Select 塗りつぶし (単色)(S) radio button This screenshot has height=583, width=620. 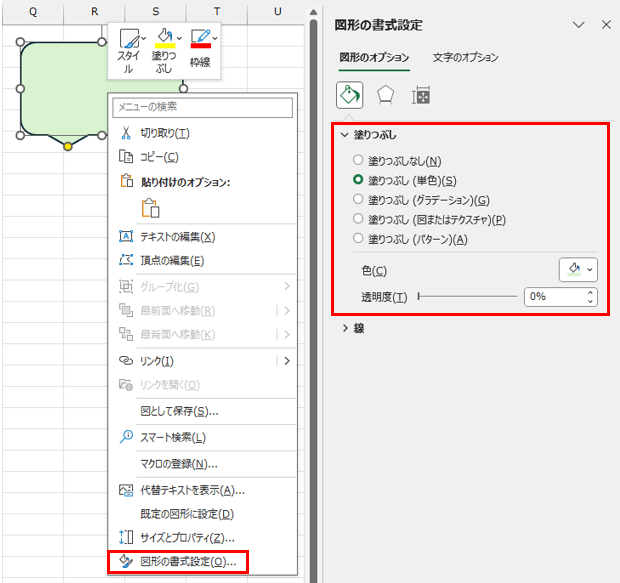tap(358, 180)
